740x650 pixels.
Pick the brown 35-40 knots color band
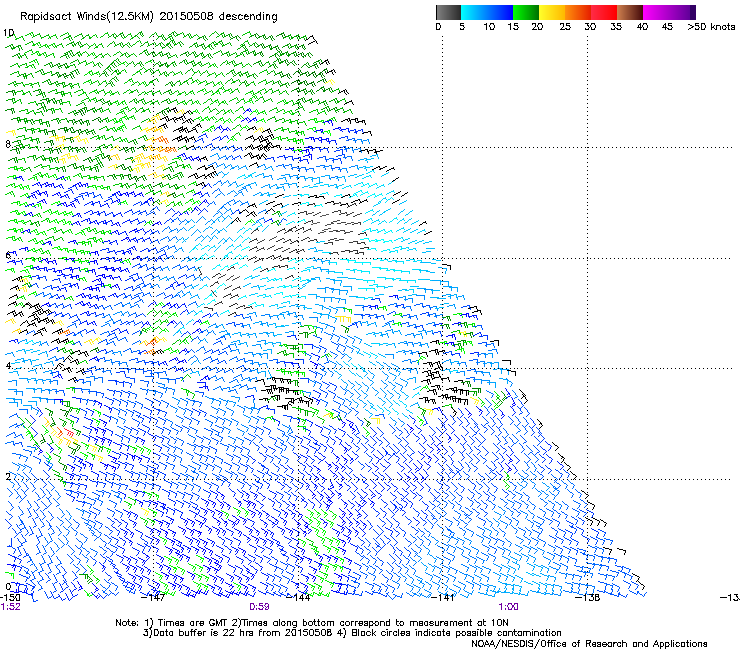click(630, 12)
